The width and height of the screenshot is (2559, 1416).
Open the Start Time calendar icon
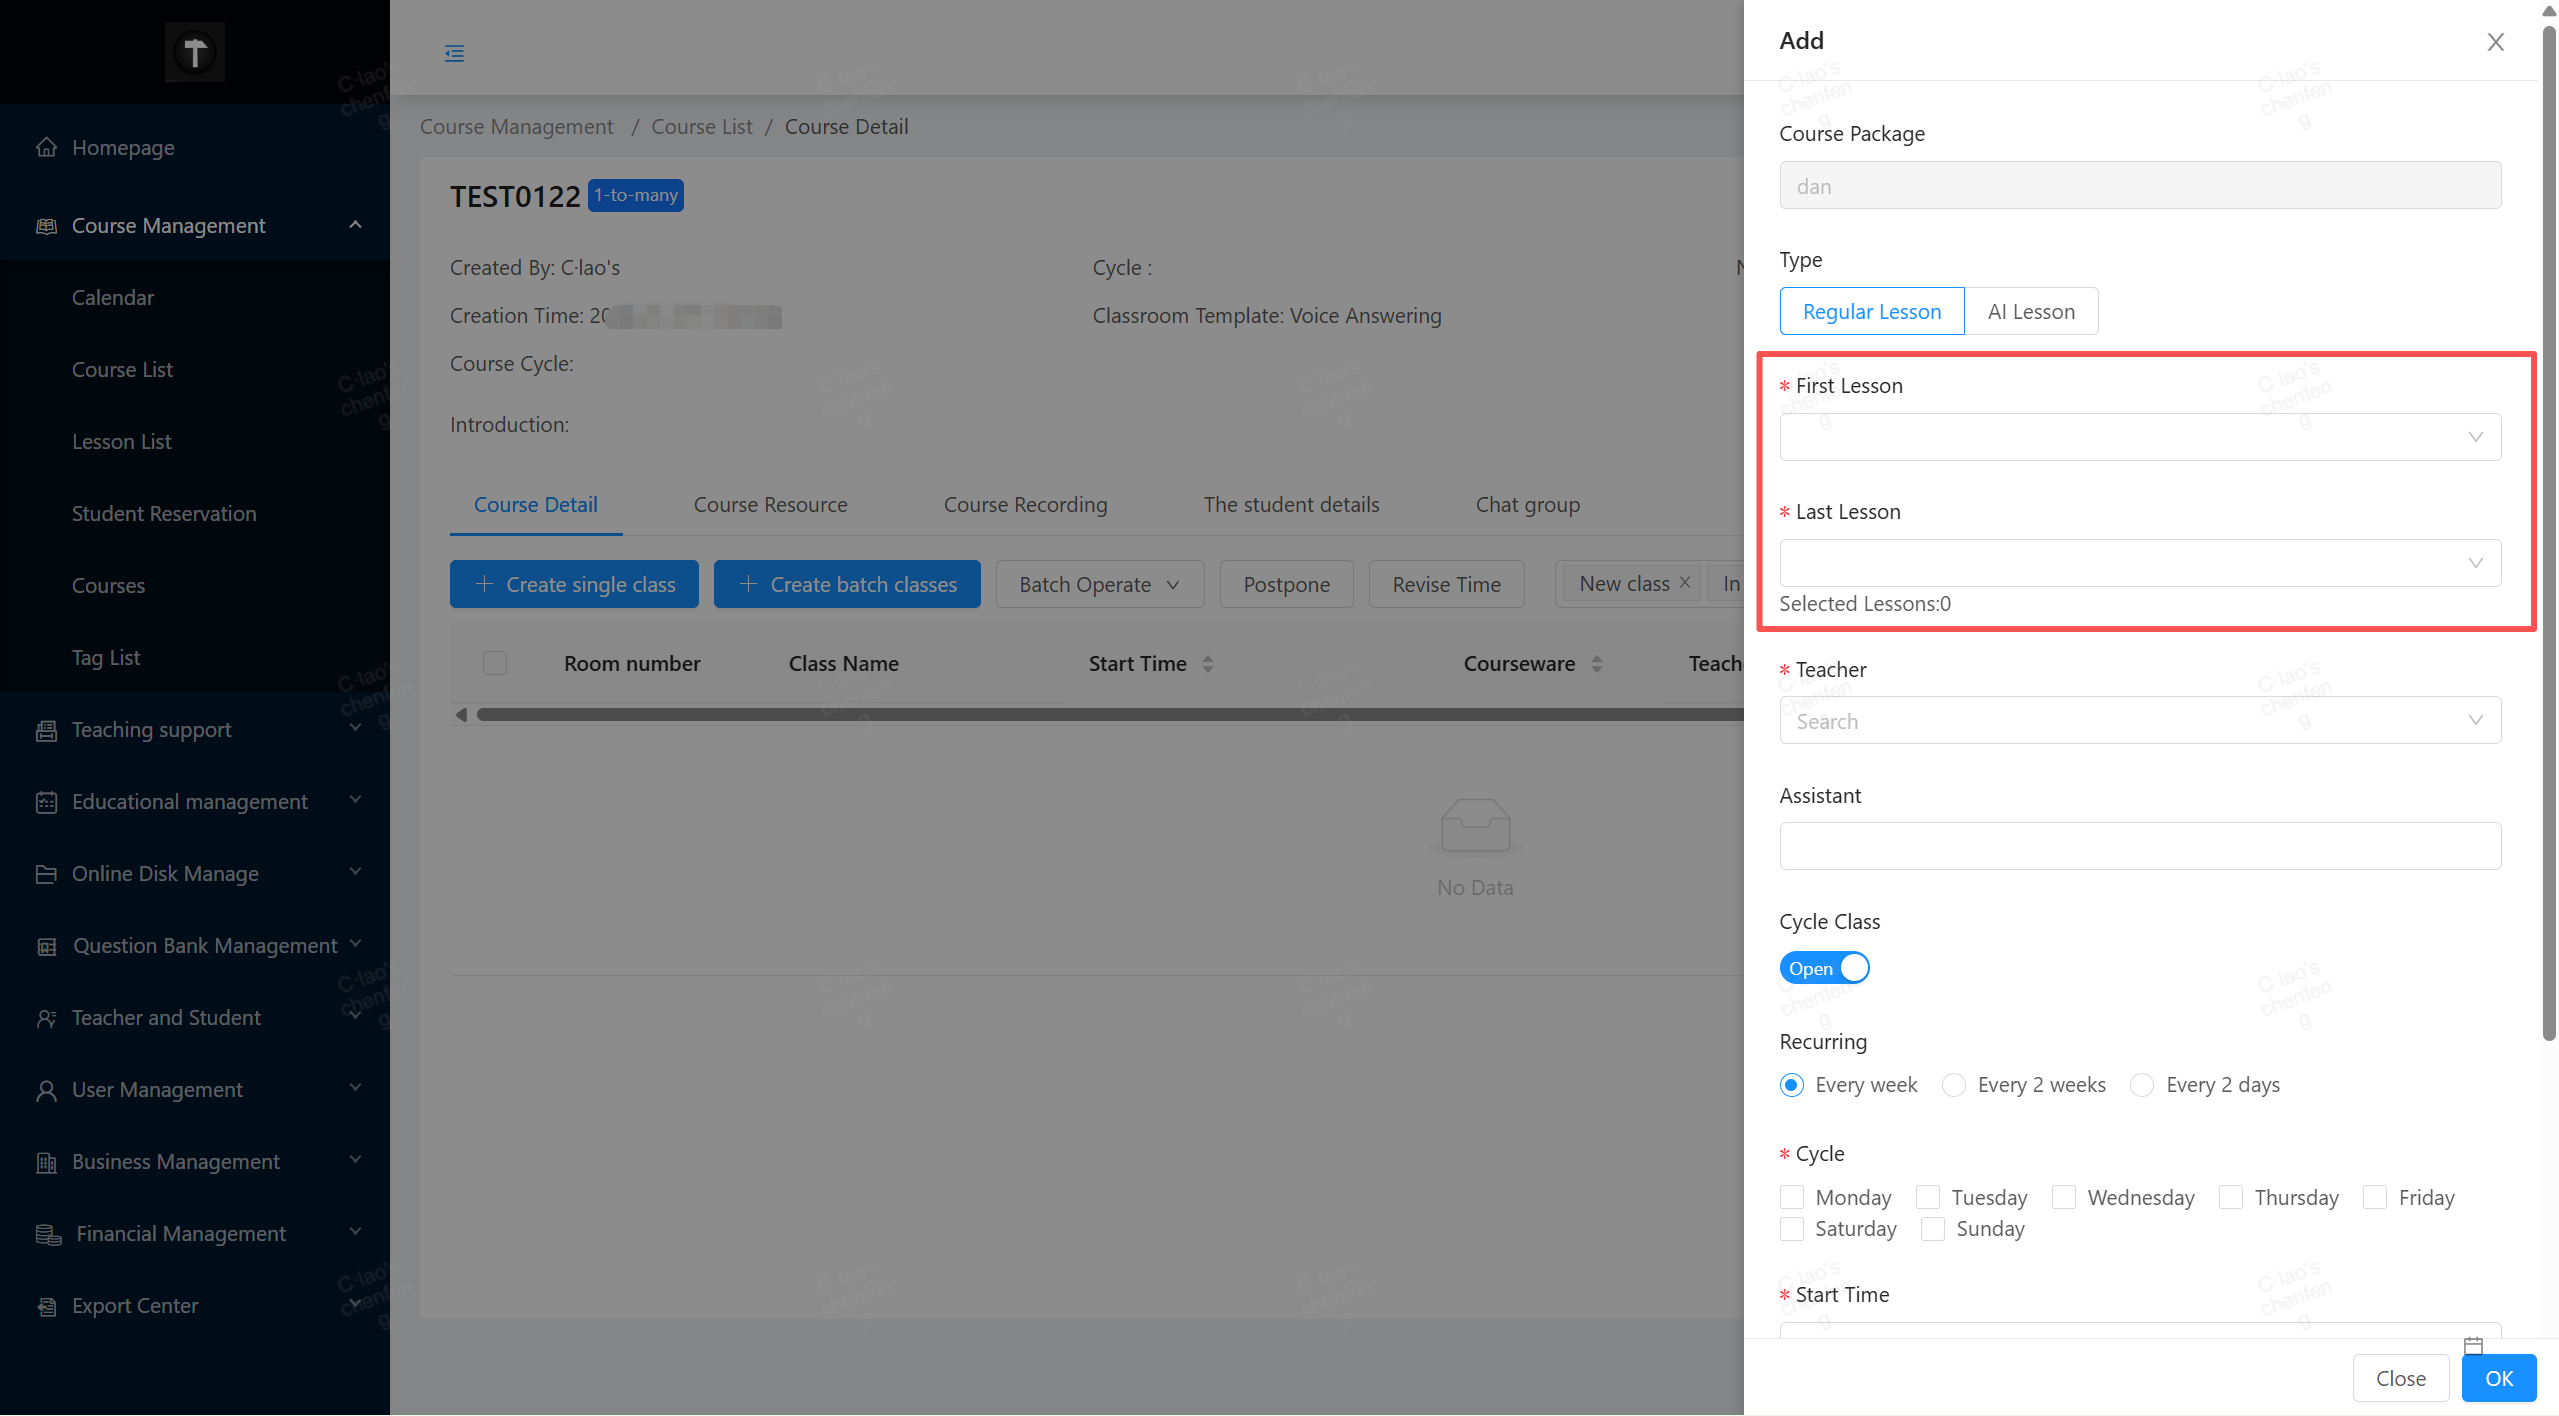coord(2473,1345)
